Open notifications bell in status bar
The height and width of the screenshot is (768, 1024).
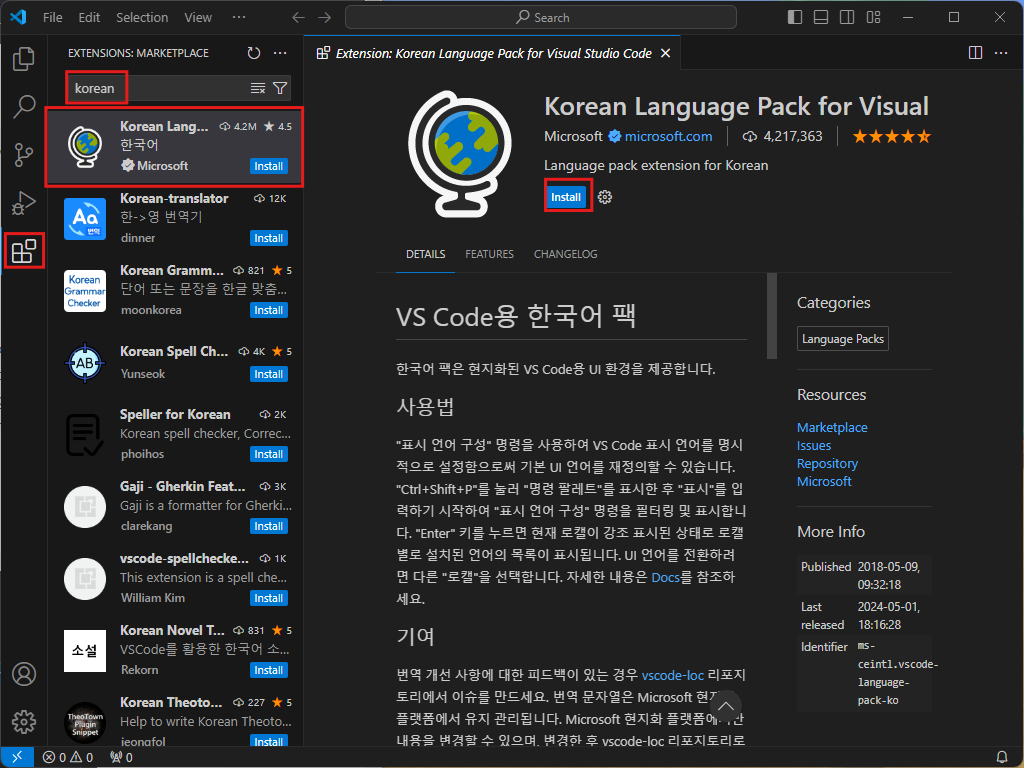point(1002,757)
